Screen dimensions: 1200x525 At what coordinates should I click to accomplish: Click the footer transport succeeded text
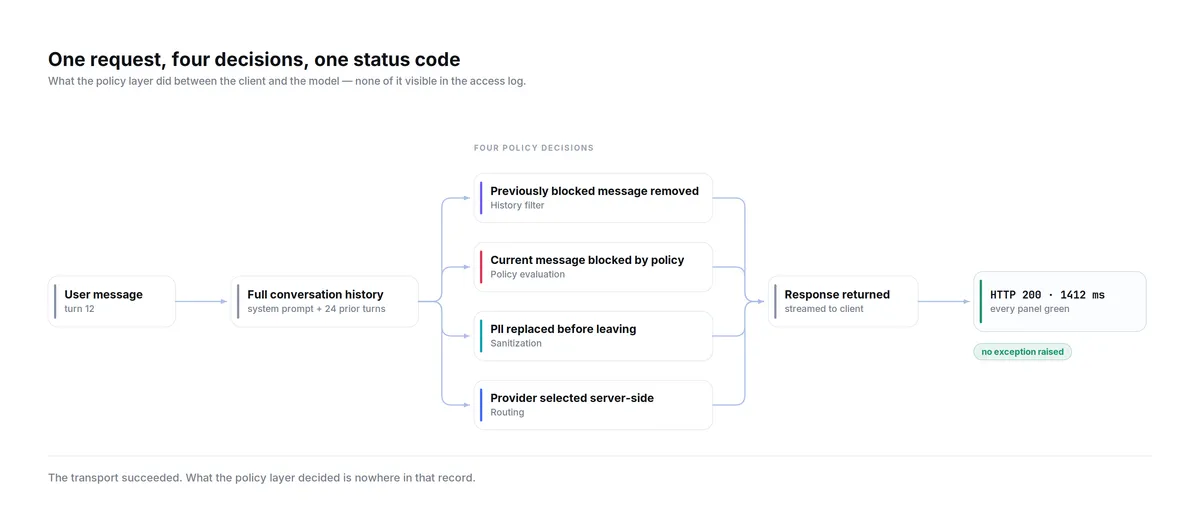(x=262, y=478)
